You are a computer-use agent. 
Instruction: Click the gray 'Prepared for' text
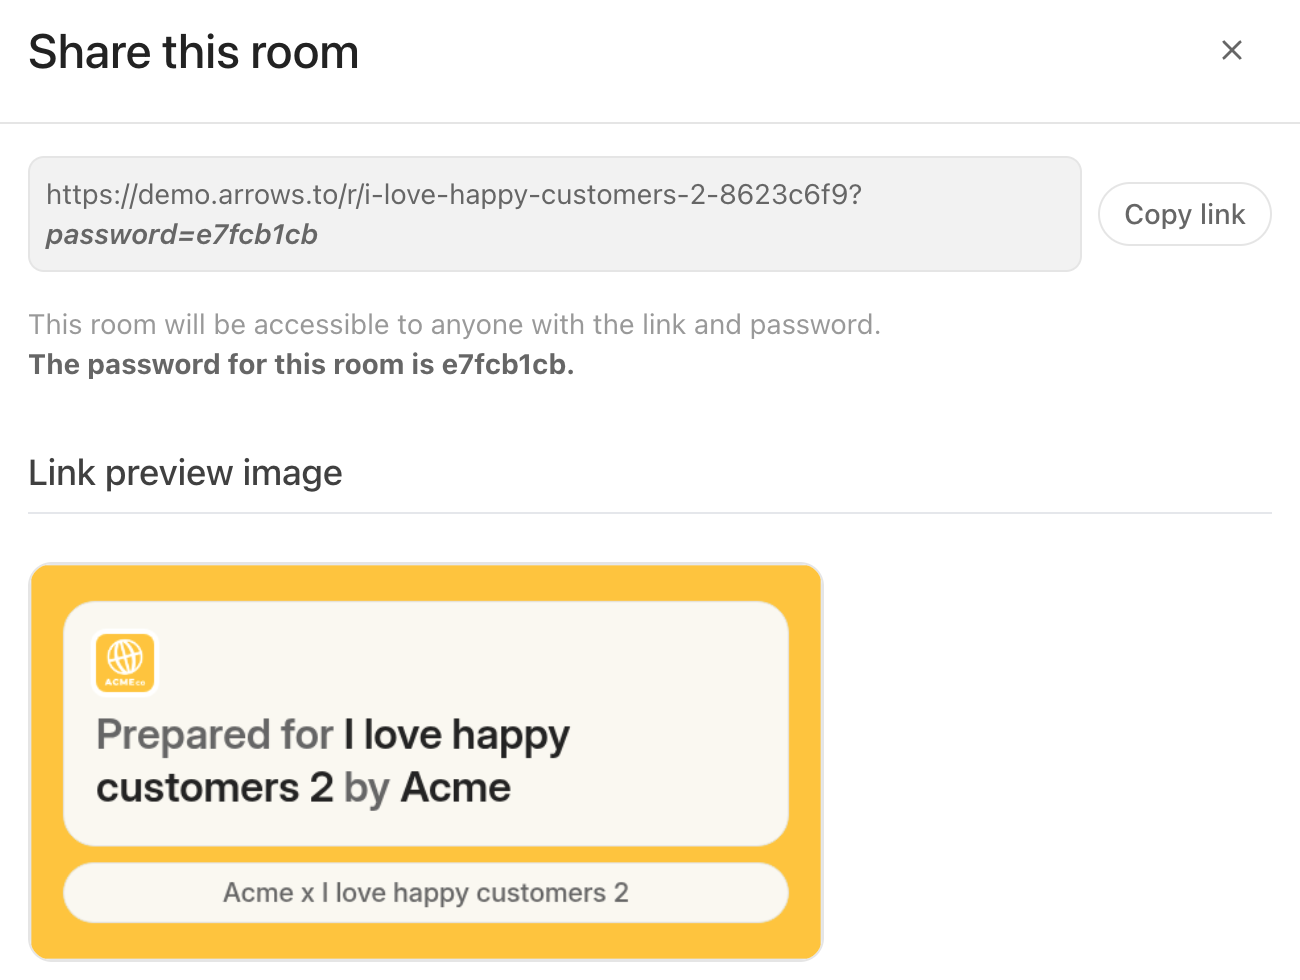point(214,735)
